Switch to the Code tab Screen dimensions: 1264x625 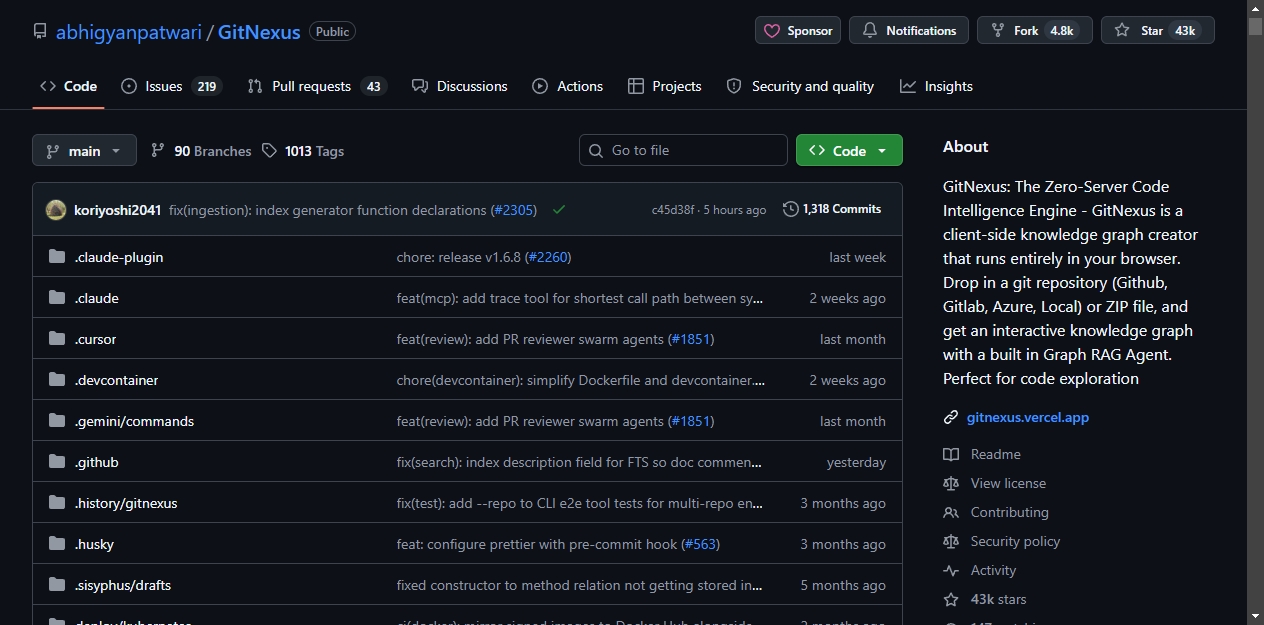(x=68, y=86)
